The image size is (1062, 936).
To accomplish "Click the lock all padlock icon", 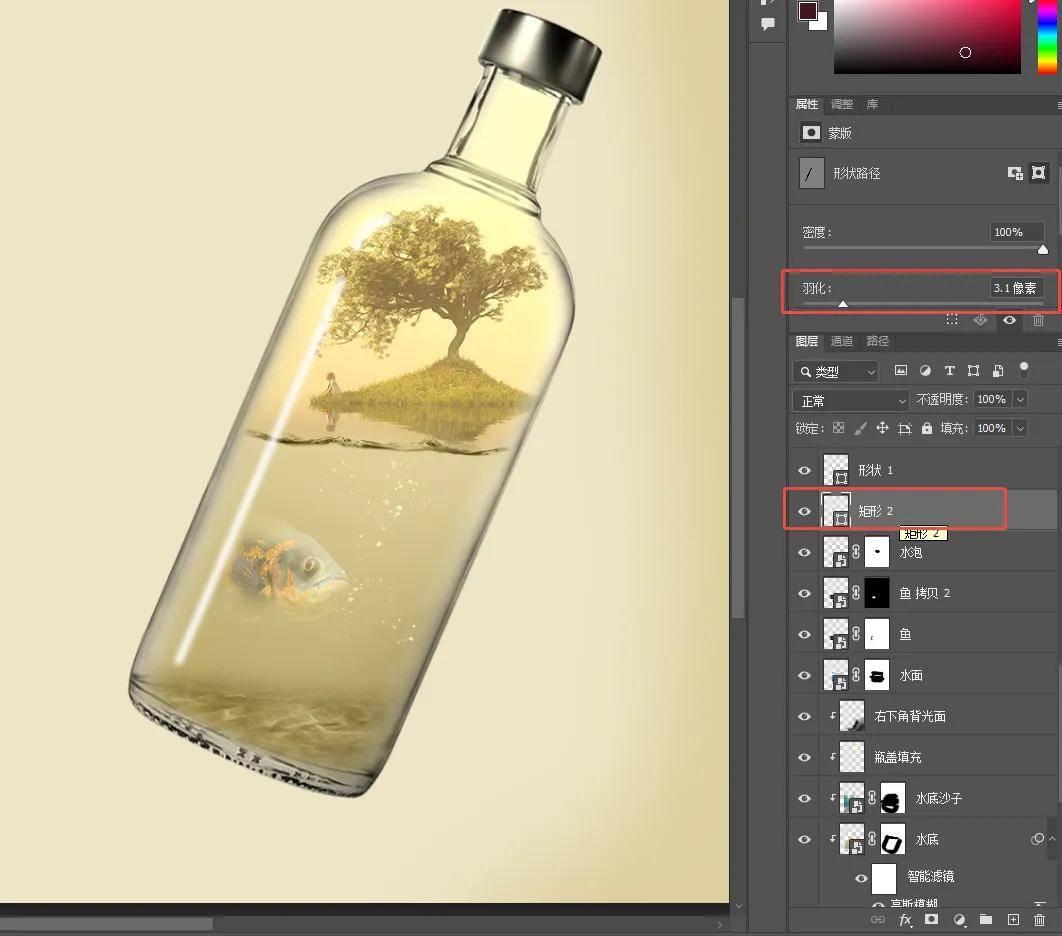I will 927,428.
